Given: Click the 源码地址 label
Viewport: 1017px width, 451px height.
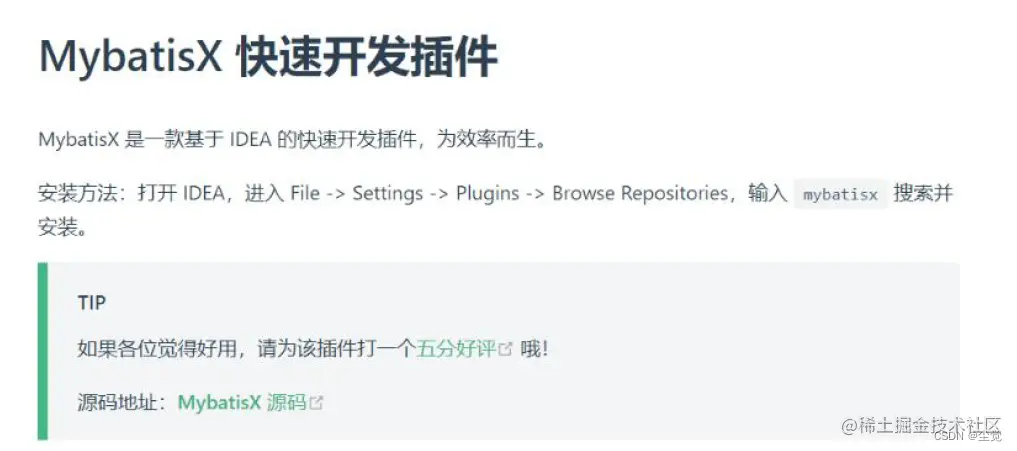Looking at the screenshot, I should coord(117,402).
